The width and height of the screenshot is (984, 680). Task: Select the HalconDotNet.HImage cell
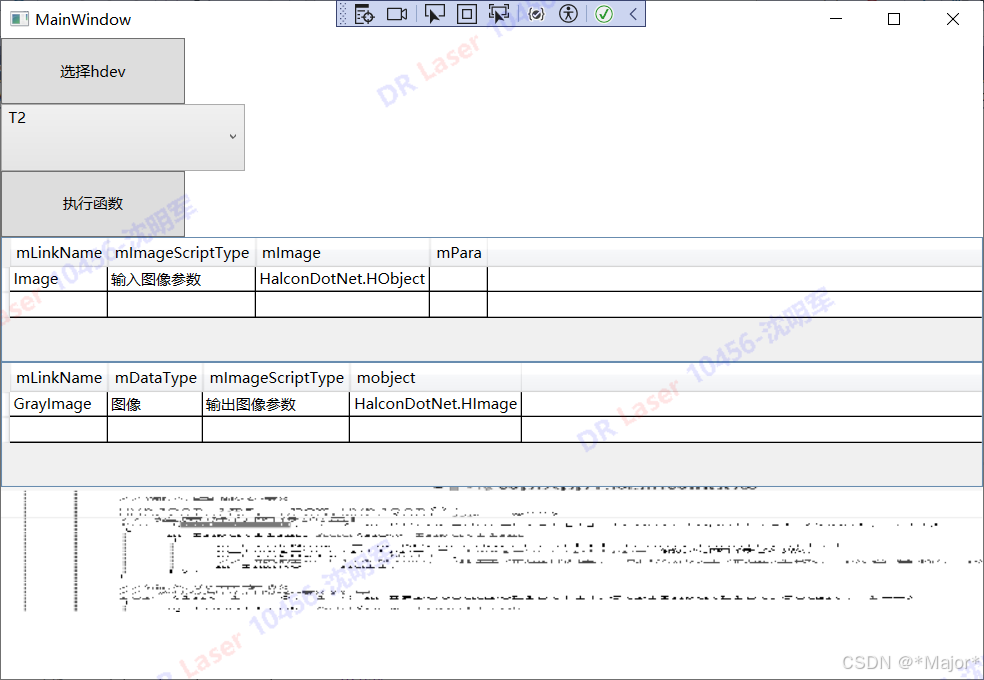click(x=434, y=403)
